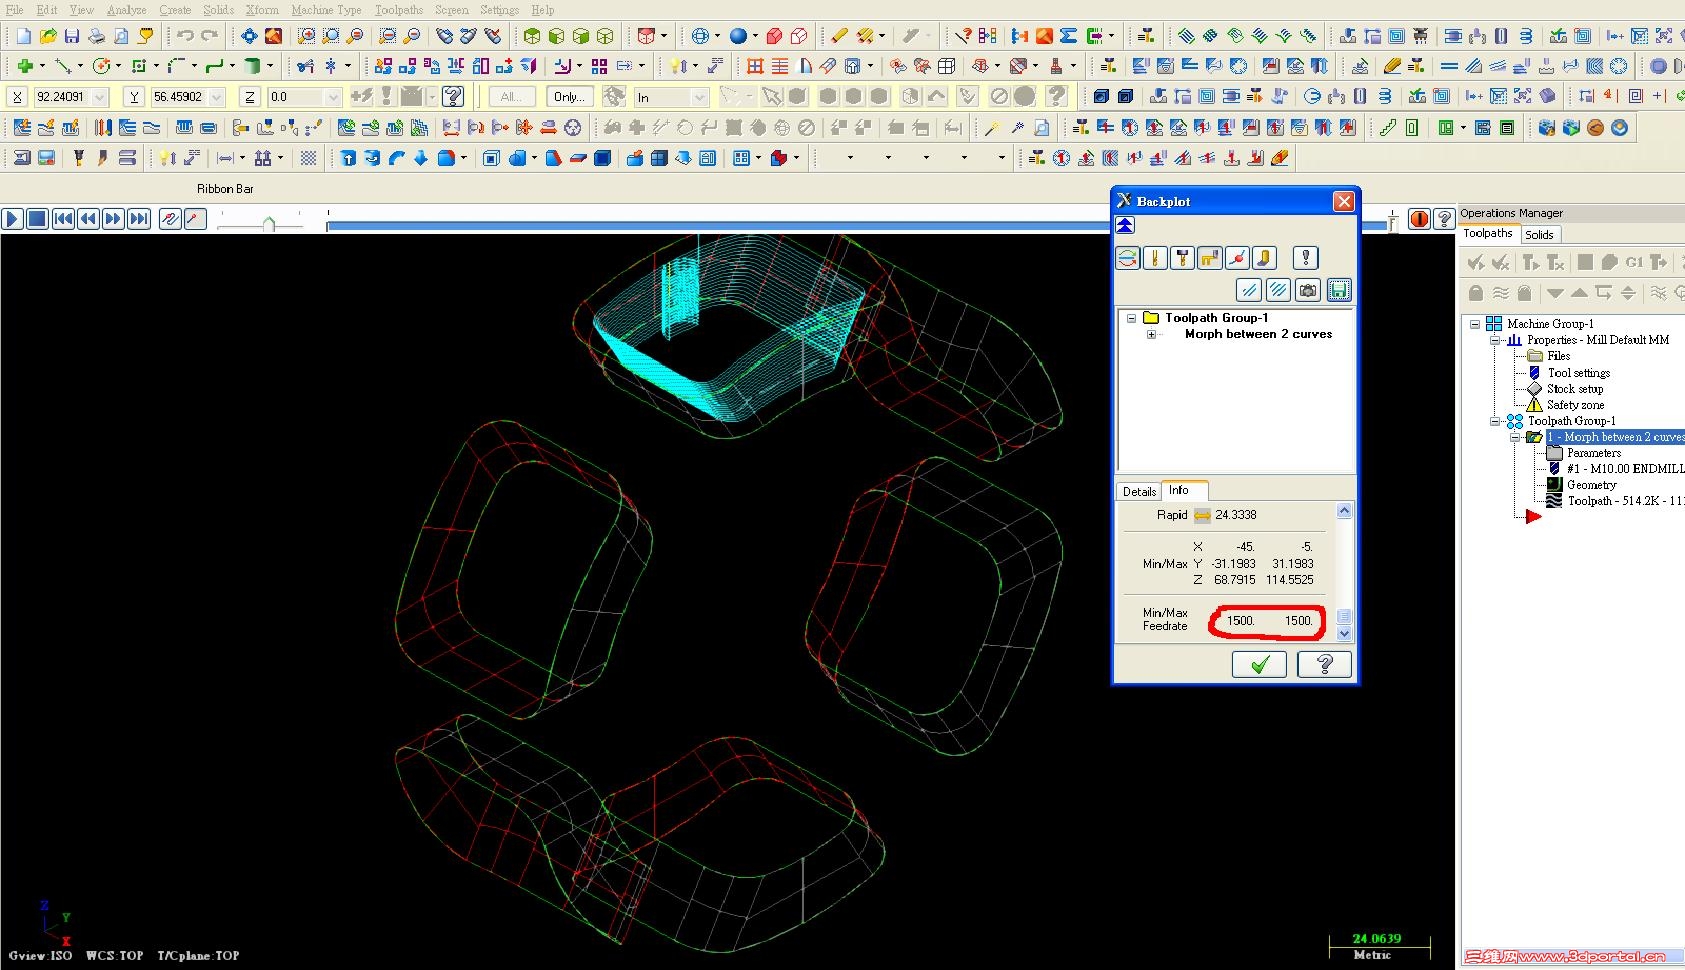
Task: Click the camera snapshot icon in Backplot
Action: tap(1308, 290)
